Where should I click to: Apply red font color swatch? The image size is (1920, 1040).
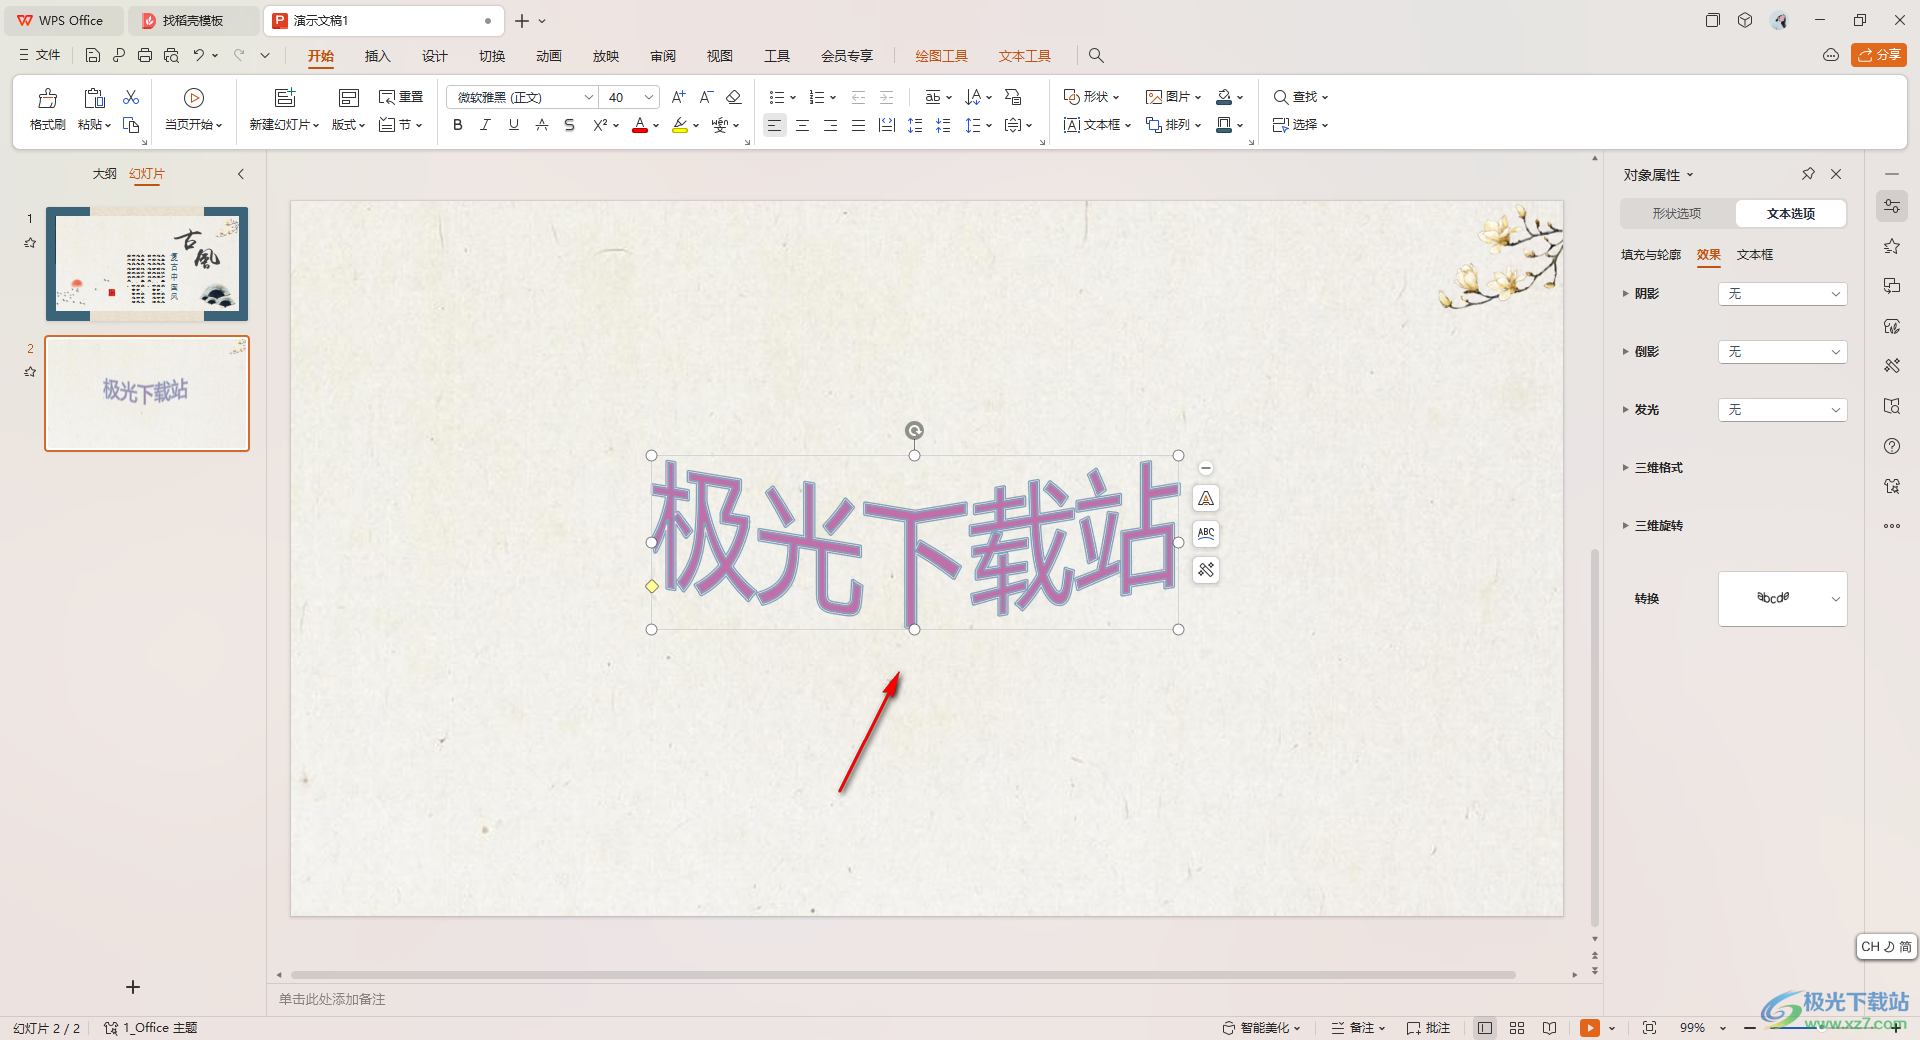pyautogui.click(x=640, y=125)
